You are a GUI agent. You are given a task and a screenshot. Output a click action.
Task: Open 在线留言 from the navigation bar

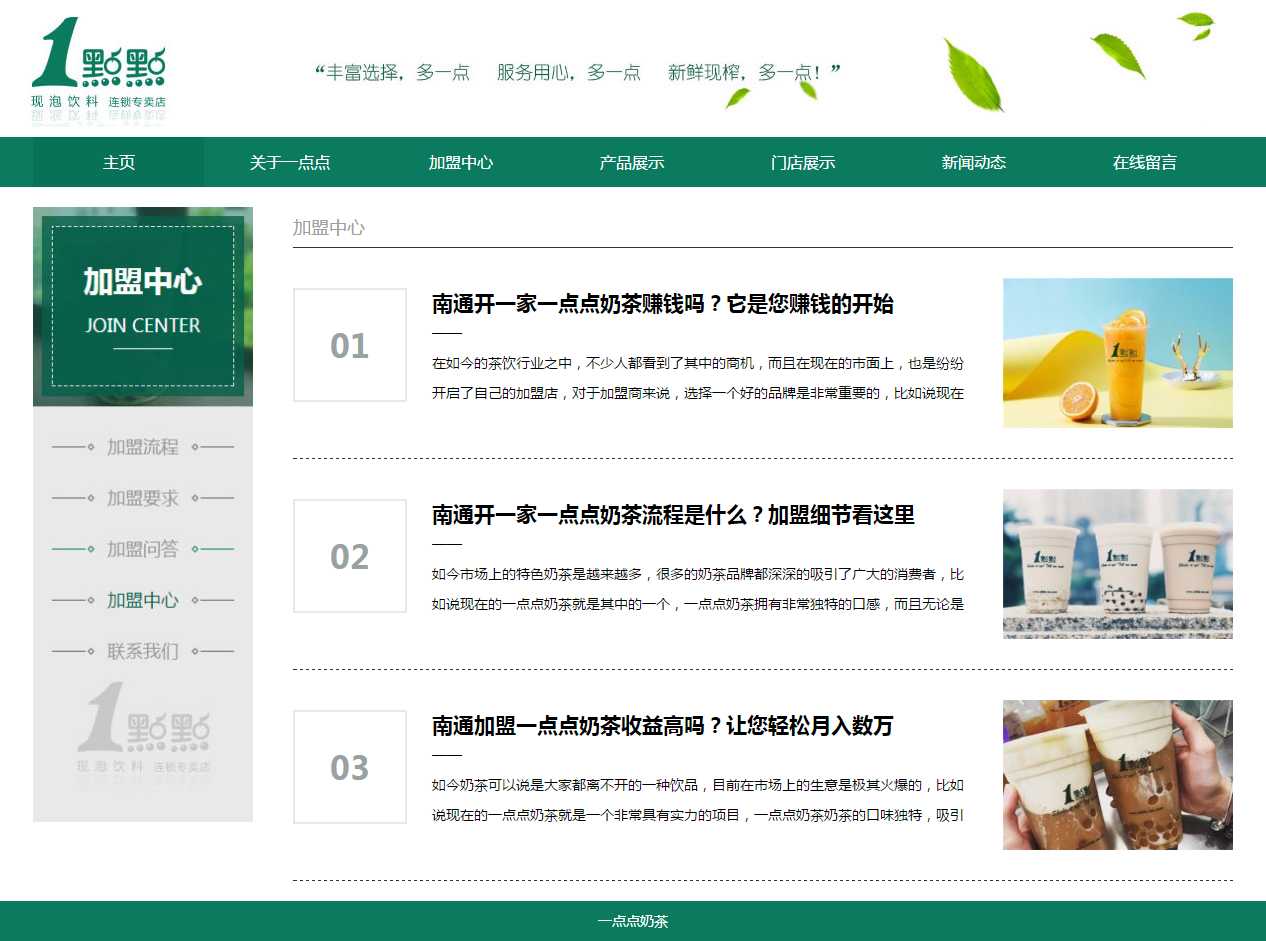point(1145,162)
